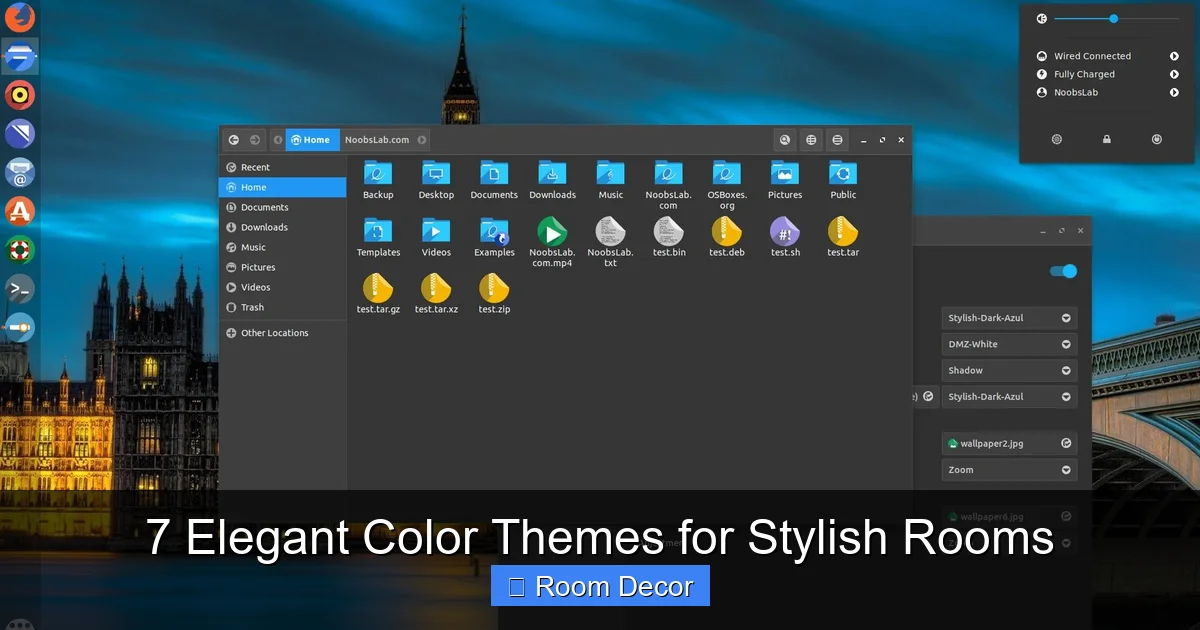The image size is (1200, 630).
Task: Select the NoobsLab.txt file
Action: tap(610, 242)
